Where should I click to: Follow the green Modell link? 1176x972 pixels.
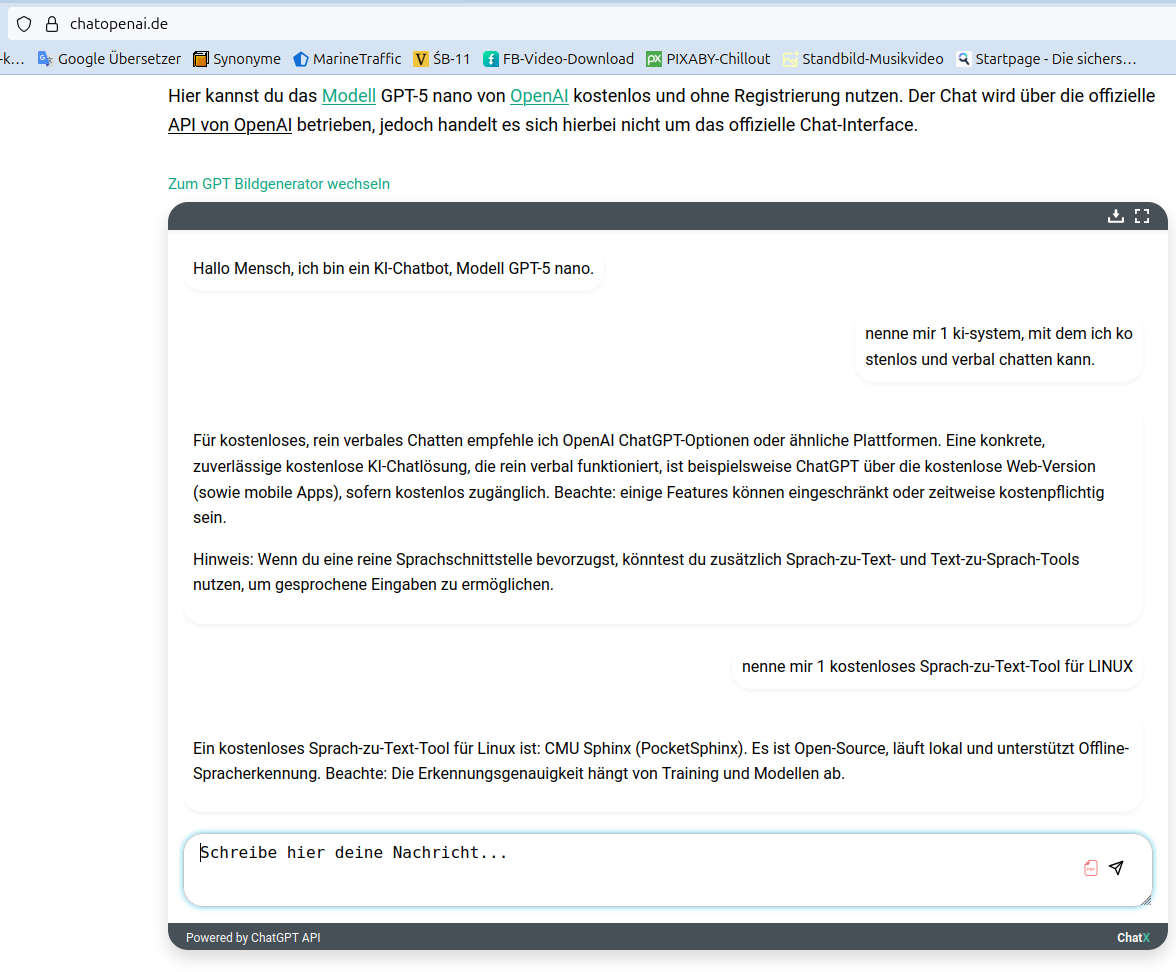tap(348, 96)
